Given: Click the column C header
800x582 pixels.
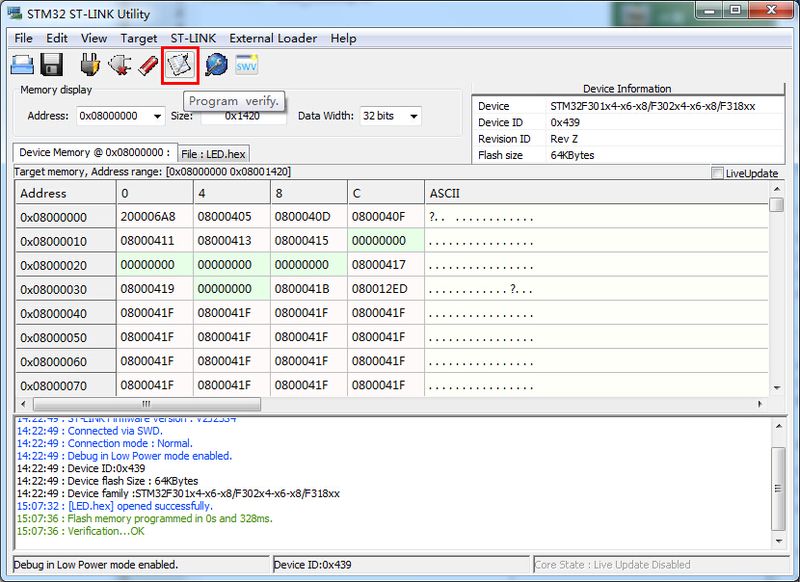Looking at the screenshot, I should (x=386, y=193).
